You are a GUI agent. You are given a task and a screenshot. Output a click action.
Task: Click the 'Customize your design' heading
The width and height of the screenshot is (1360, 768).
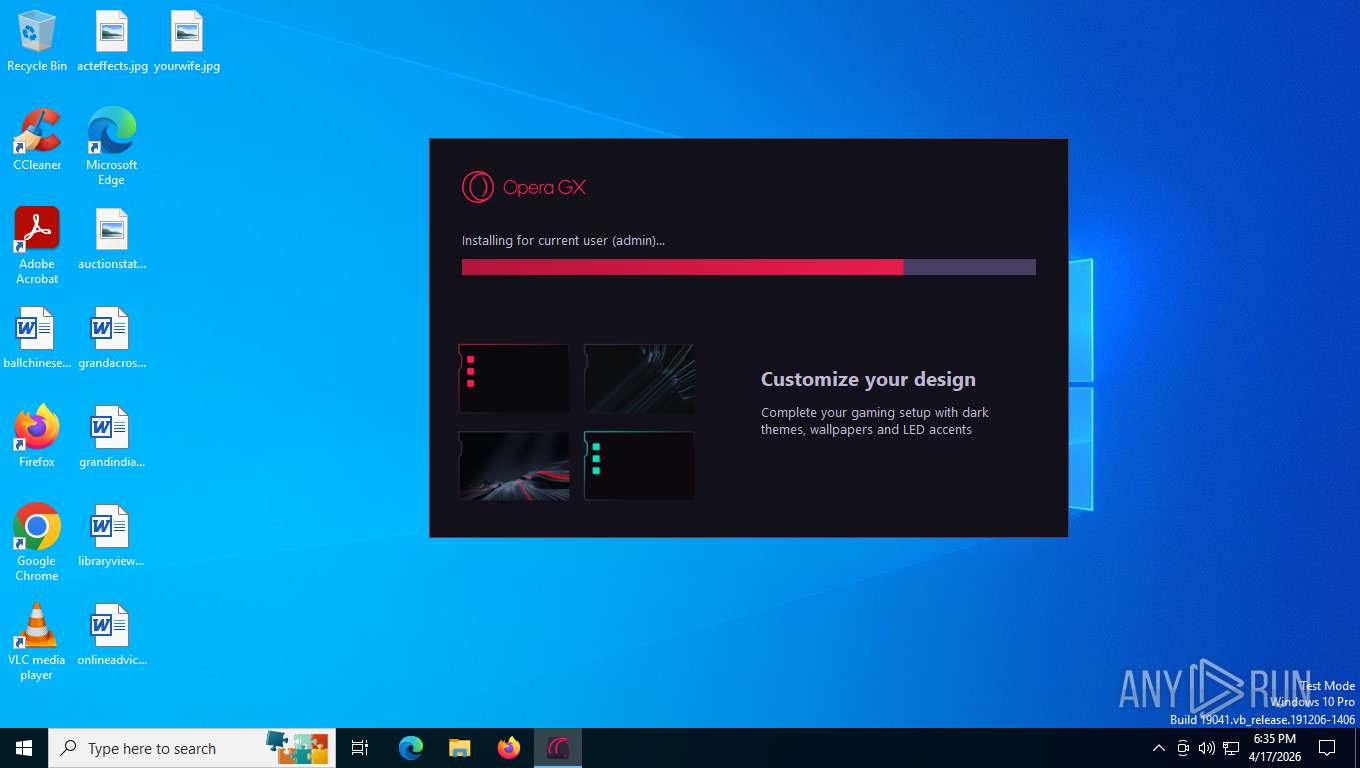pos(868,379)
